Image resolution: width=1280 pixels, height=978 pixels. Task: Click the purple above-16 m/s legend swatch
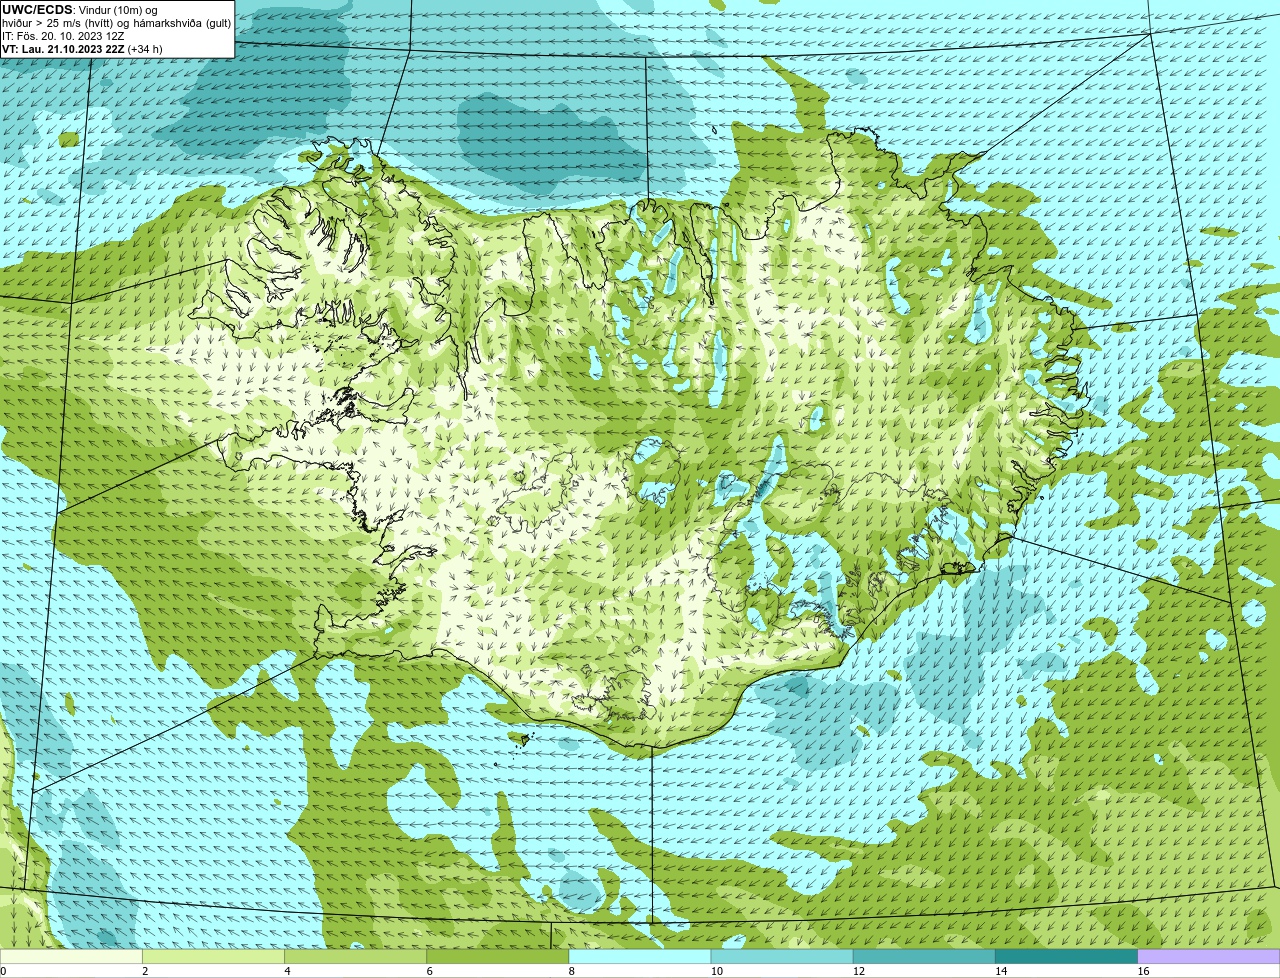point(1209,956)
